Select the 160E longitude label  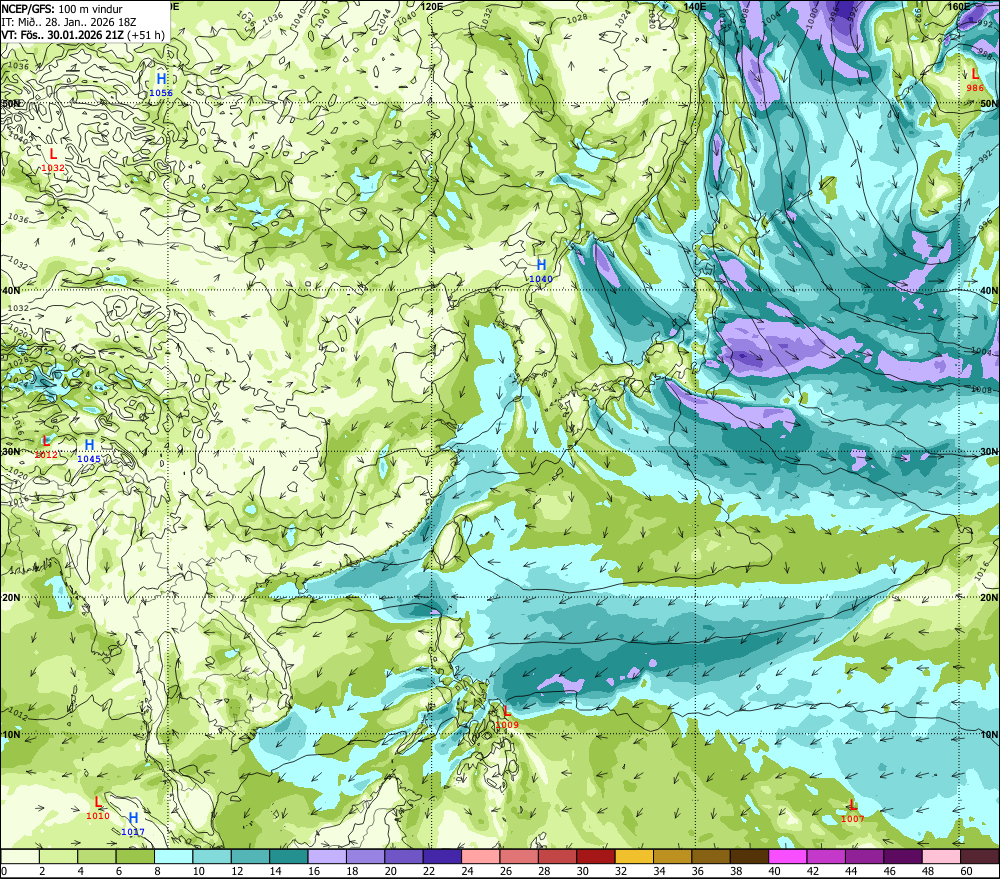958,6
